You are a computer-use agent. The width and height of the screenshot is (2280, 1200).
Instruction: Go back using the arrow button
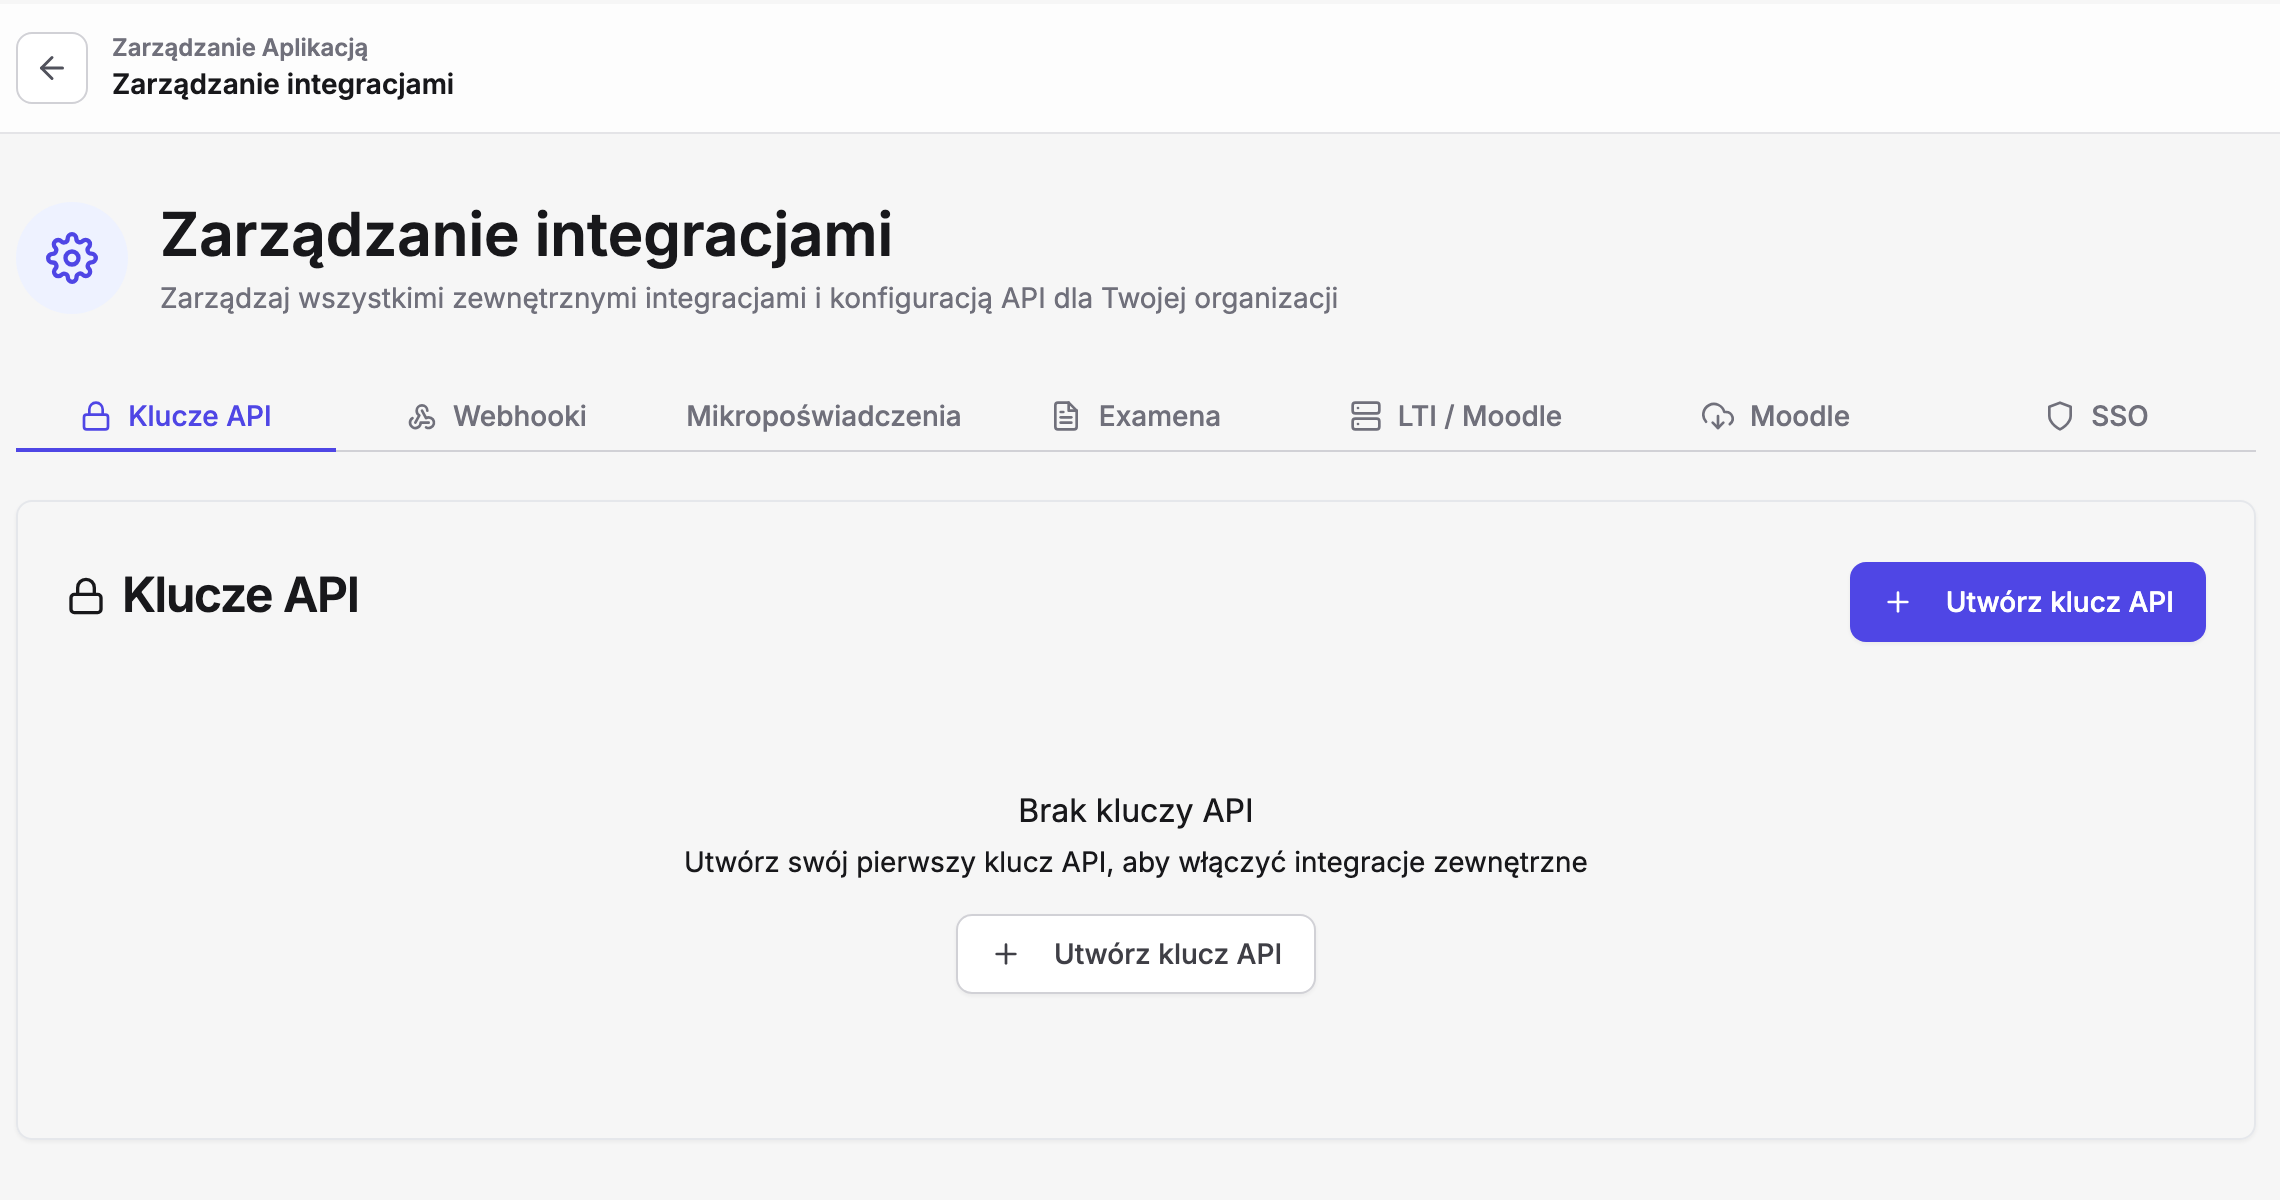click(52, 68)
